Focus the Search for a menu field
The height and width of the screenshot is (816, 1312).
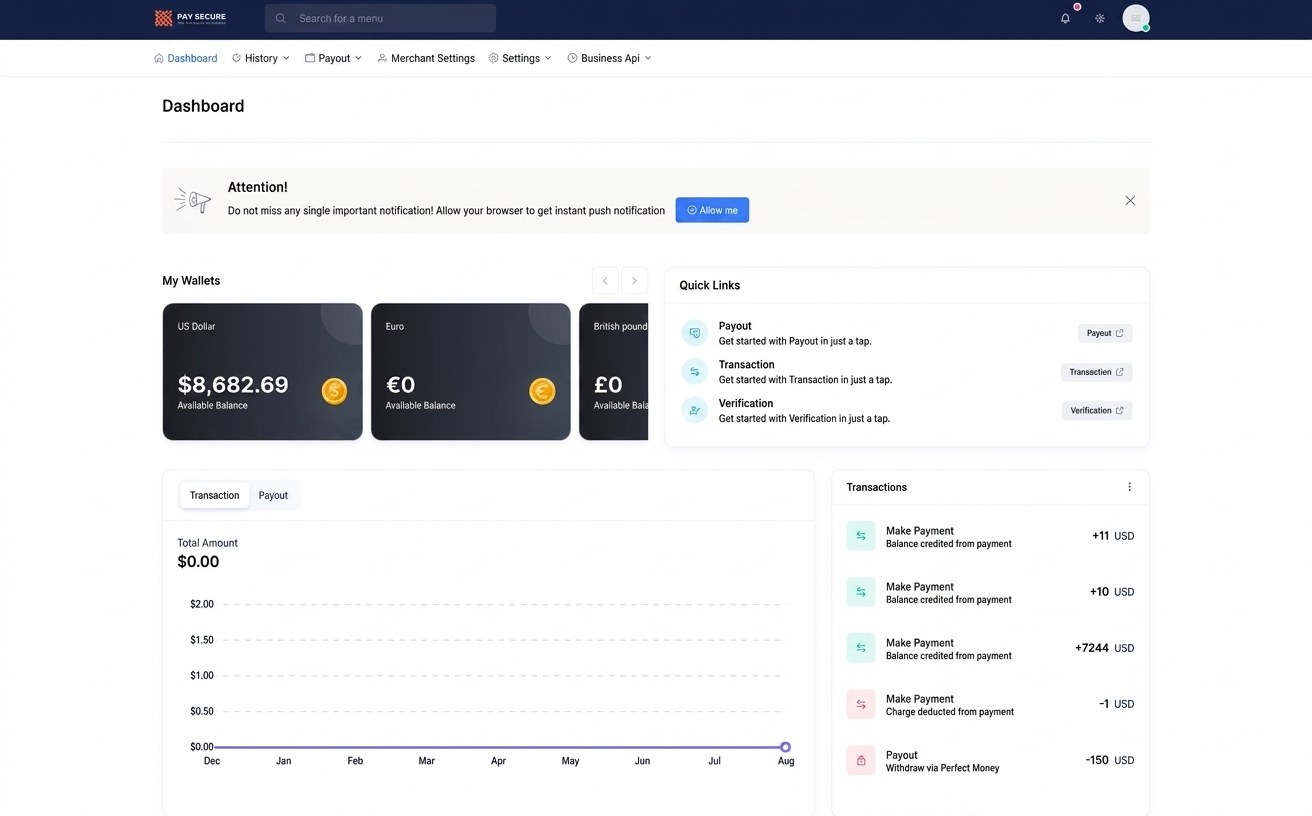[x=380, y=18]
